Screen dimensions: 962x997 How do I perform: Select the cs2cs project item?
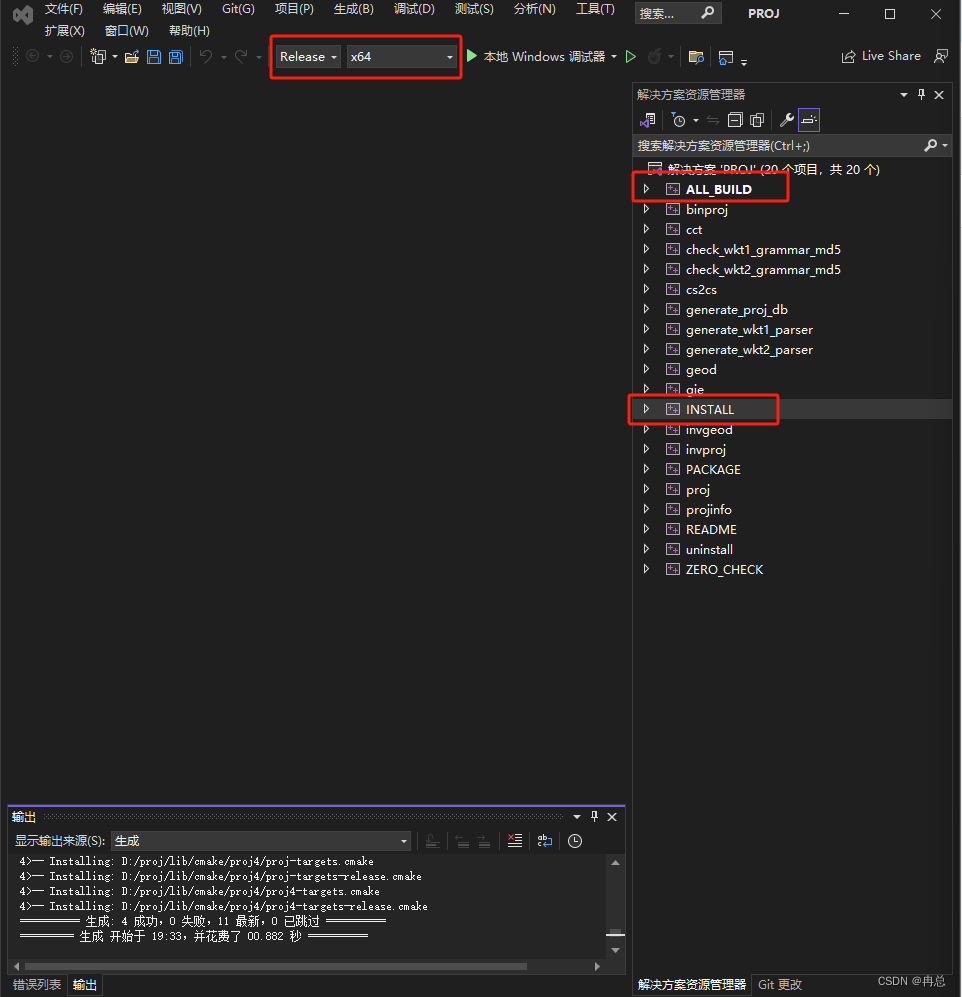[x=701, y=289]
